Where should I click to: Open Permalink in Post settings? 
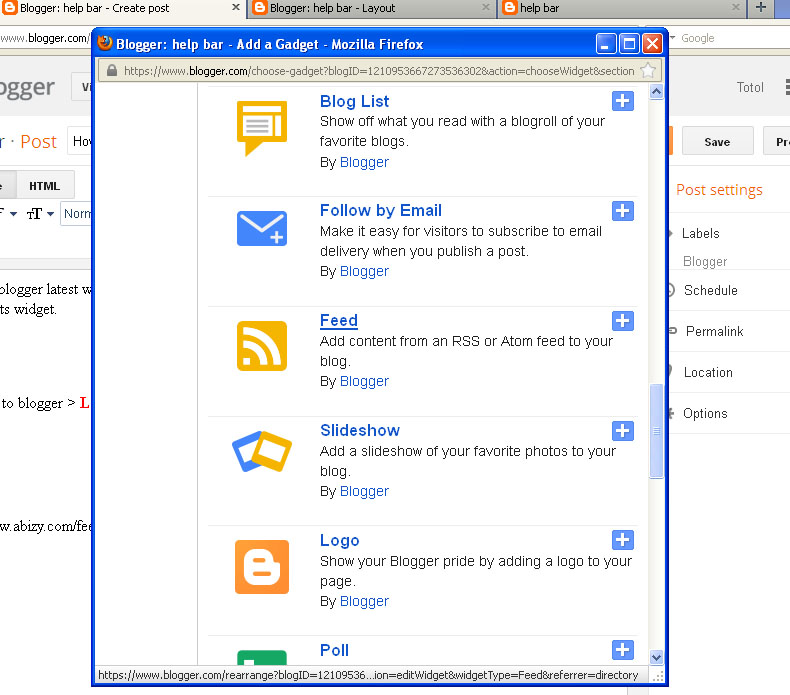[x=714, y=331]
